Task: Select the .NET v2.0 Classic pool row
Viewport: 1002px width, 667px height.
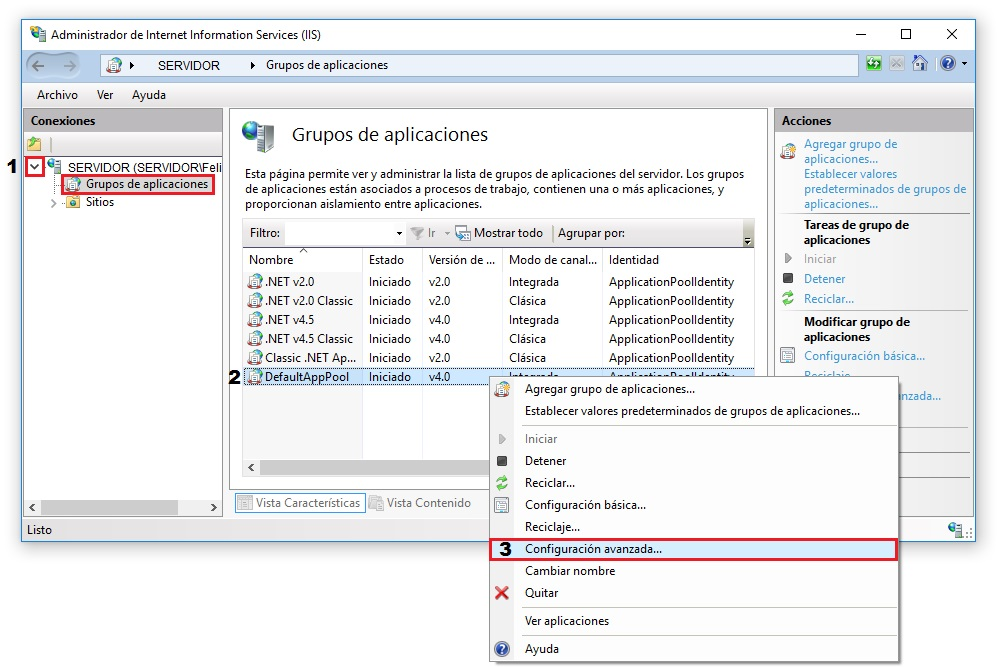Action: tap(498, 301)
